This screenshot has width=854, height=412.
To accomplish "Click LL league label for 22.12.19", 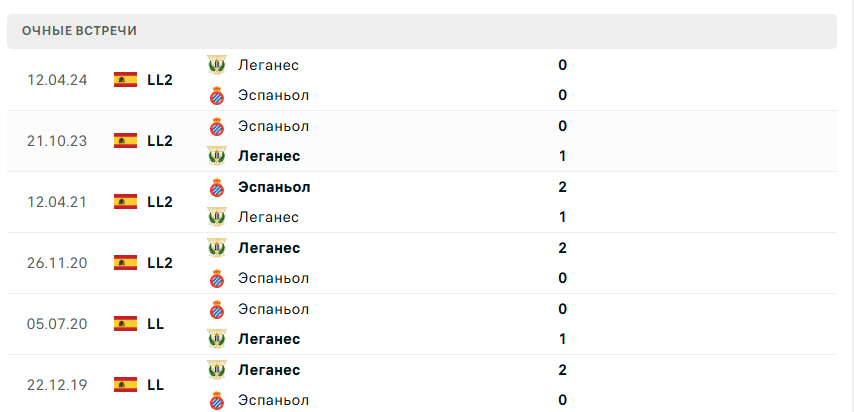I will [155, 385].
